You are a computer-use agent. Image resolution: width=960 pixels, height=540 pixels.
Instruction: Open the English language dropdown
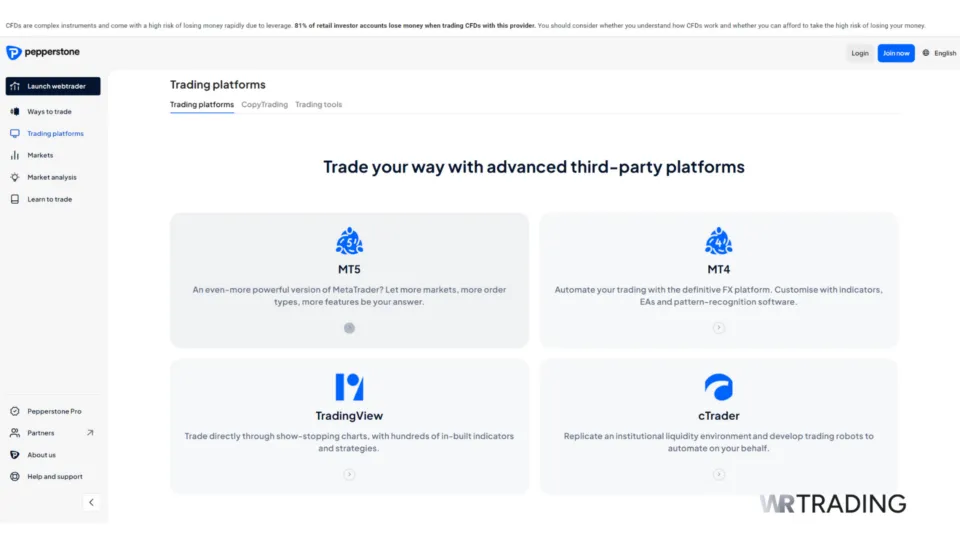(945, 53)
